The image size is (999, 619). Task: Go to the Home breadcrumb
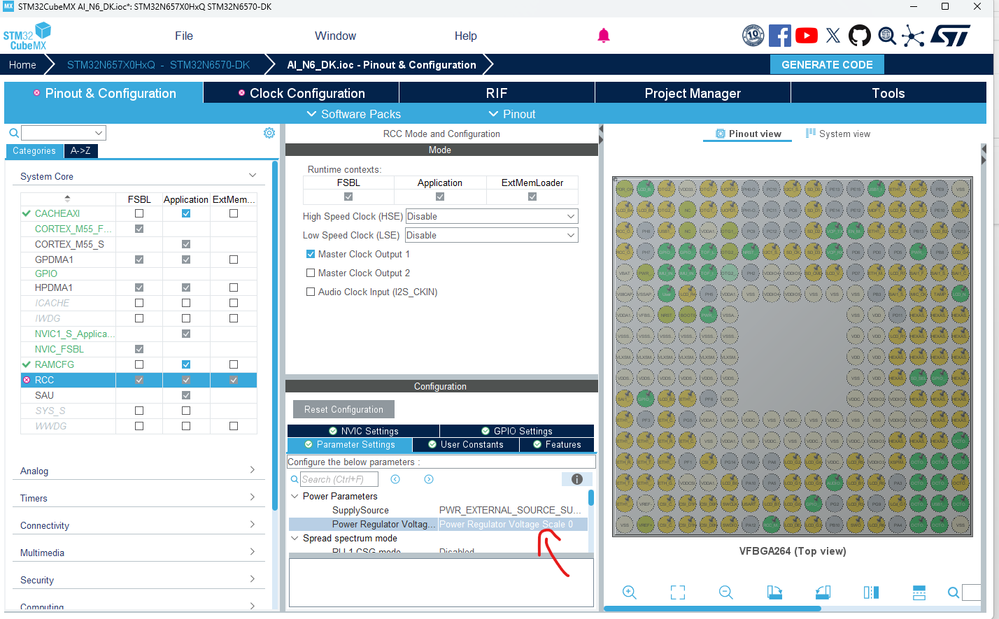(22, 65)
